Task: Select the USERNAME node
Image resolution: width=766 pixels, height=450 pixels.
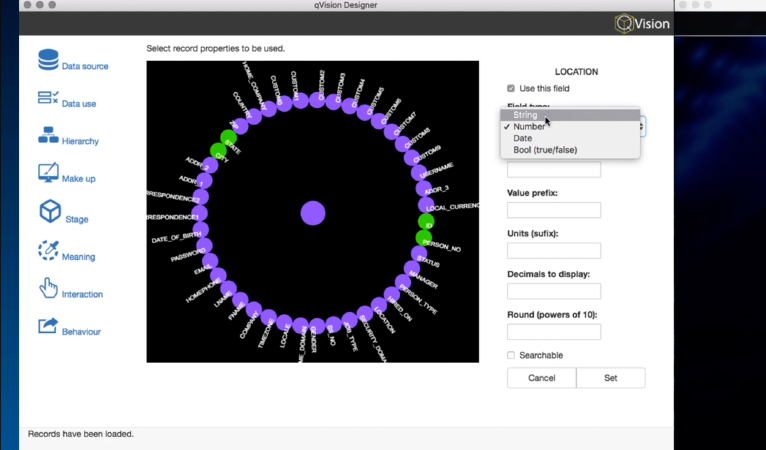Action: pyautogui.click(x=419, y=172)
